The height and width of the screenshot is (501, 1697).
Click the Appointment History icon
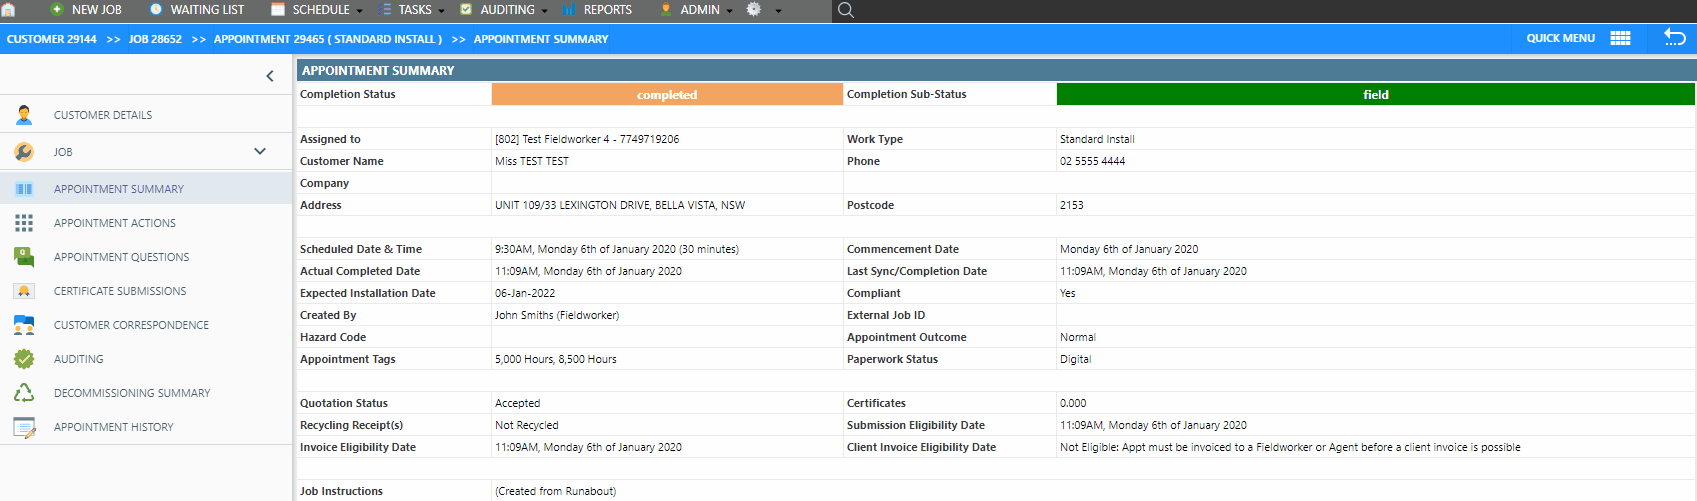click(x=24, y=427)
